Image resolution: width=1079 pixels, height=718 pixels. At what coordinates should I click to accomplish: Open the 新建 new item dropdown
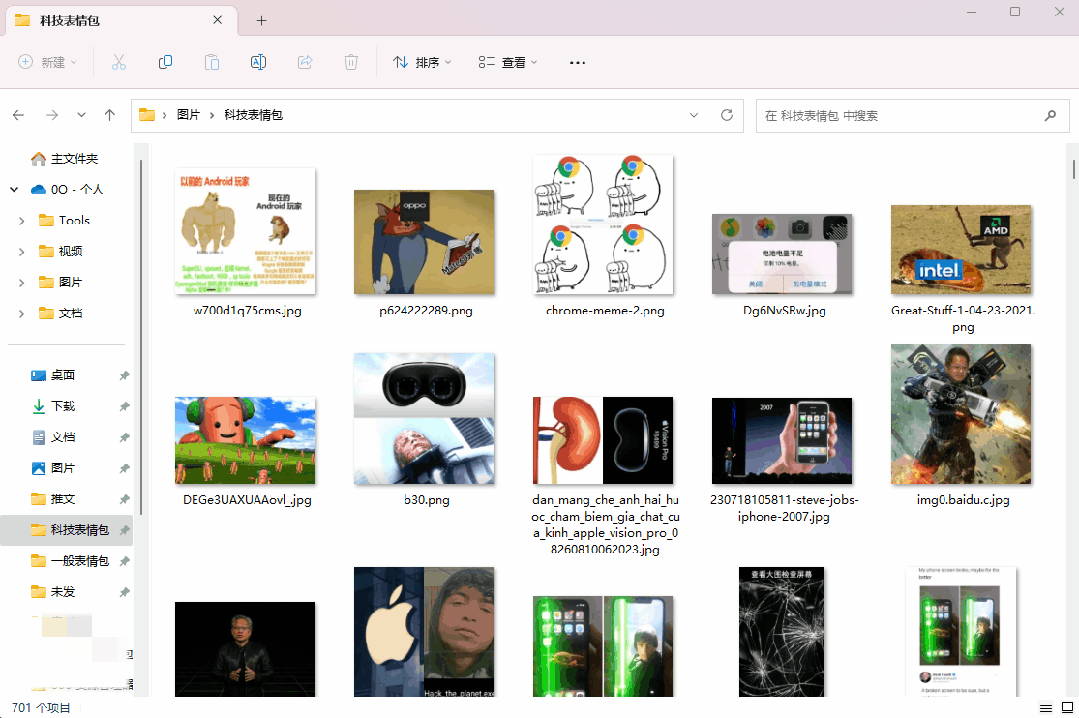pyautogui.click(x=47, y=63)
